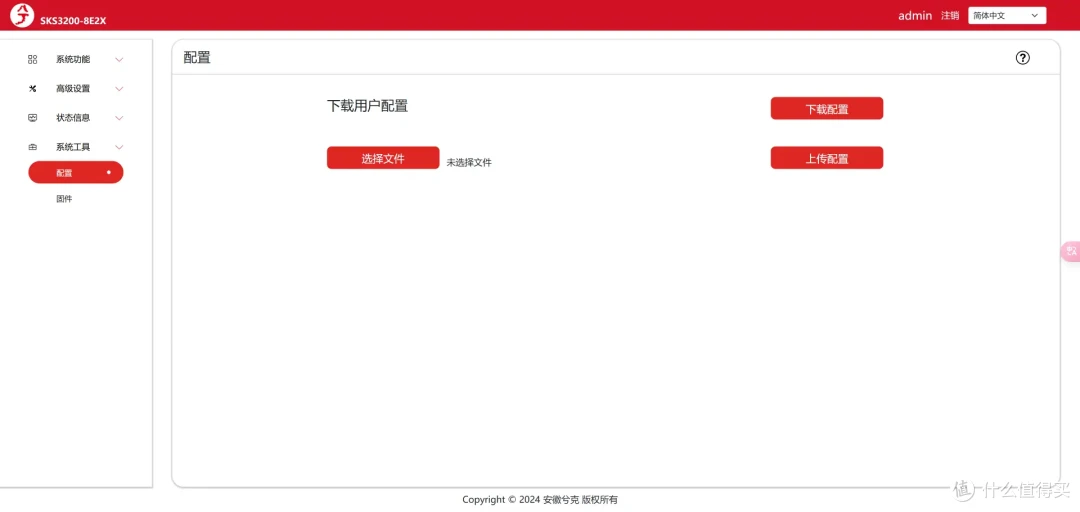Click the 下载用户配置 label

pyautogui.click(x=367, y=106)
